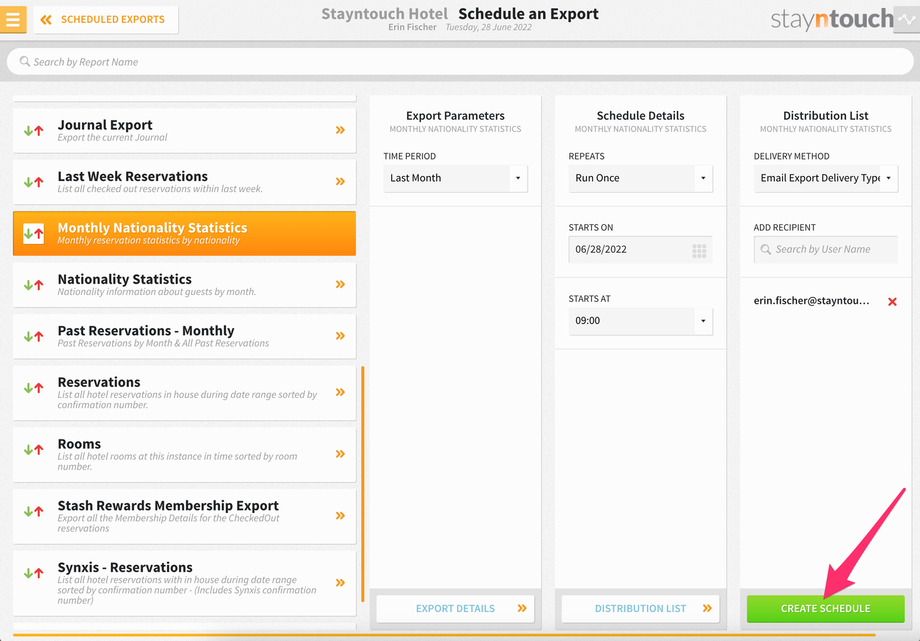Click export arrows icon beside Past Reservations - Monthly
Image resolution: width=920 pixels, height=641 pixels.
[33, 336]
